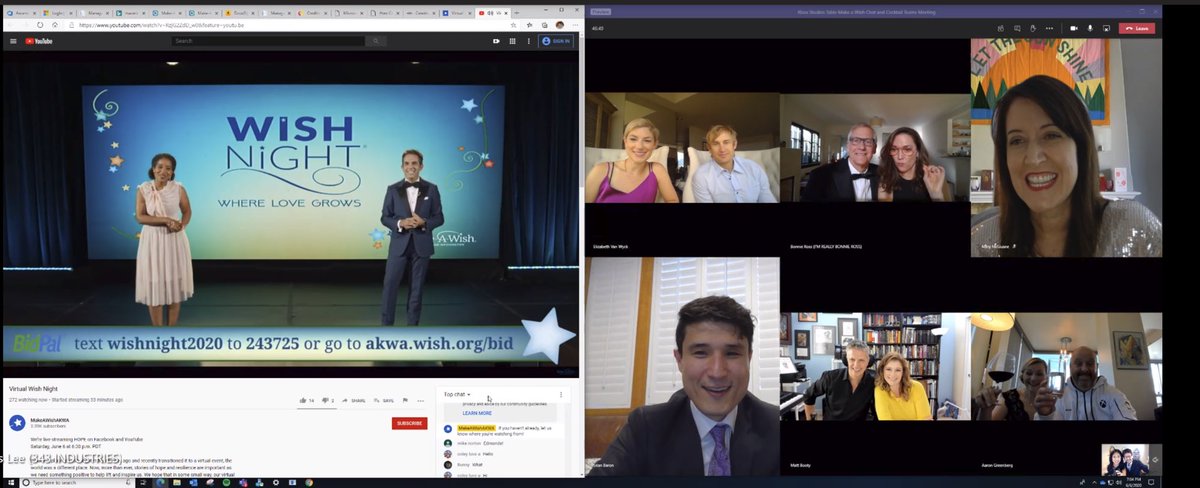Show participants in Teams meeting
This screenshot has width=1200, height=488.
[1001, 28]
